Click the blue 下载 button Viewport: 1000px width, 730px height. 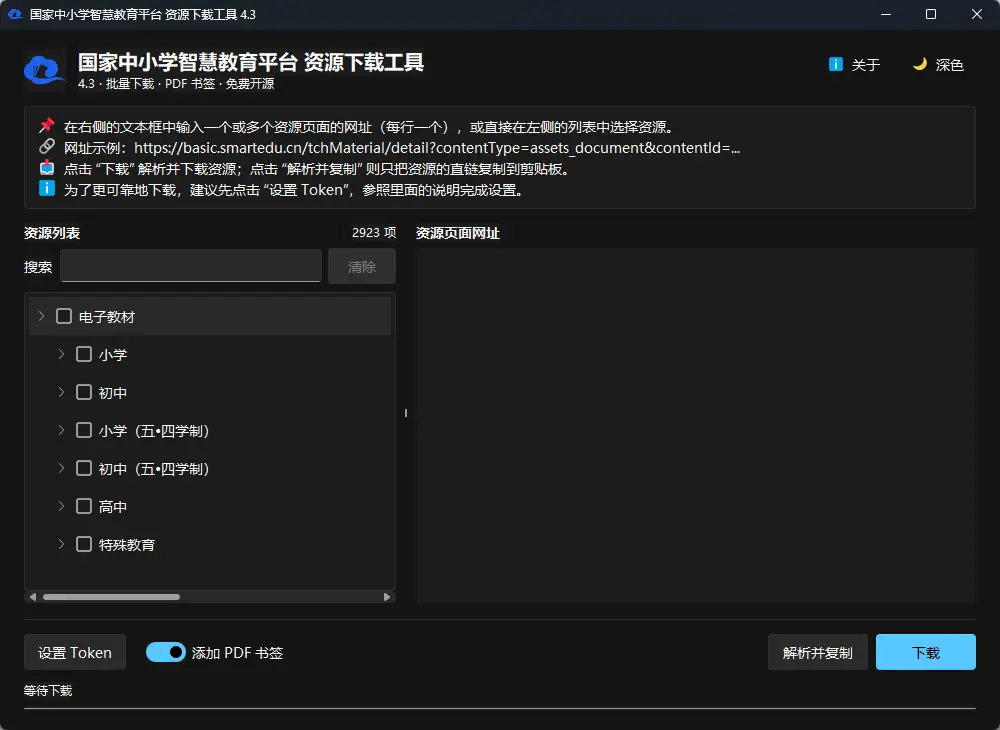pos(925,652)
